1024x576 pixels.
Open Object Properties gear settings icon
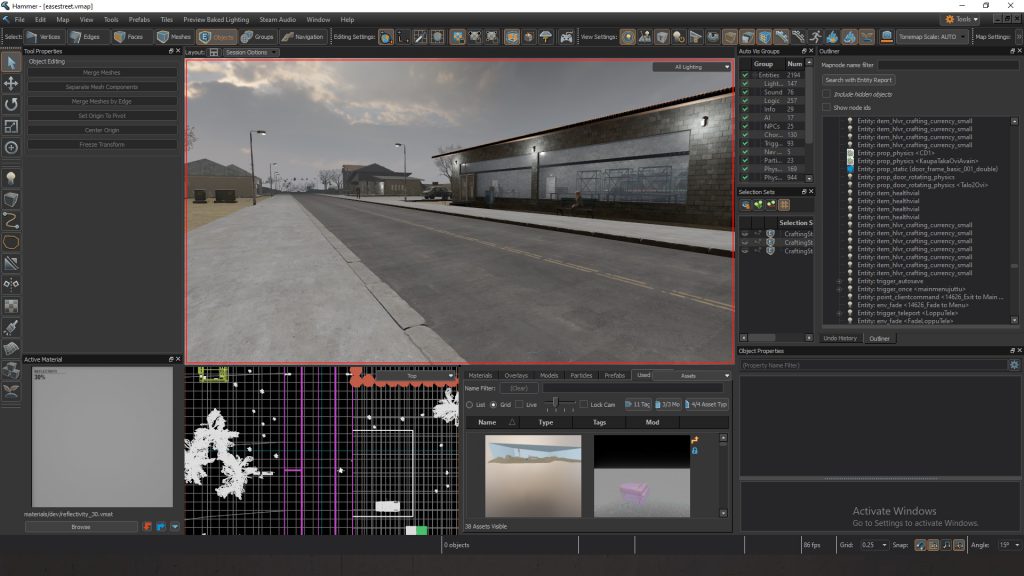(1013, 366)
